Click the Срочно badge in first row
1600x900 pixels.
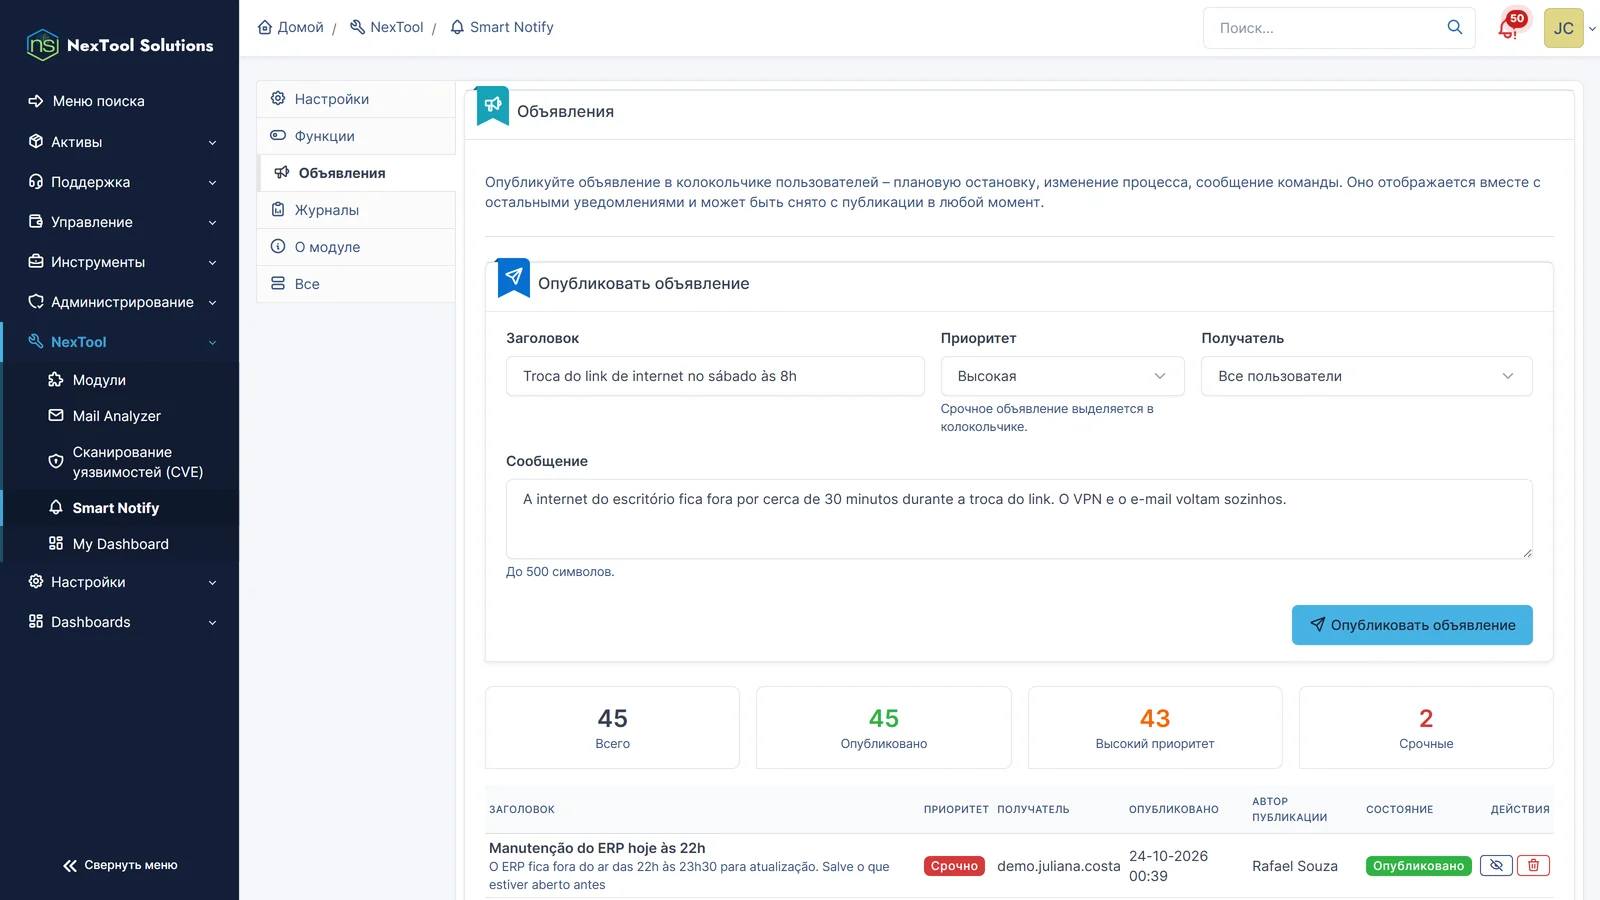click(954, 866)
